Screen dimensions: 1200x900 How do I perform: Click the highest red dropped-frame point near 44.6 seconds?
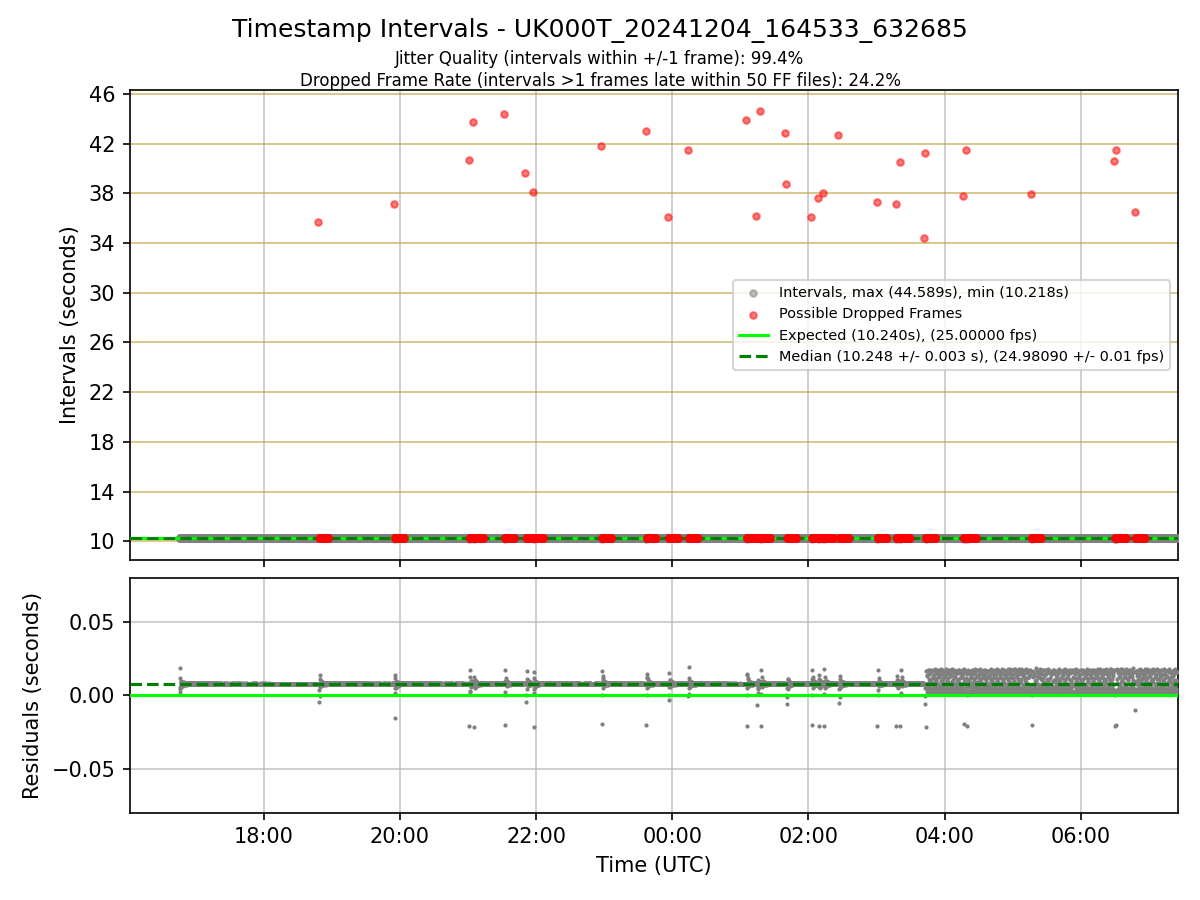(x=760, y=111)
